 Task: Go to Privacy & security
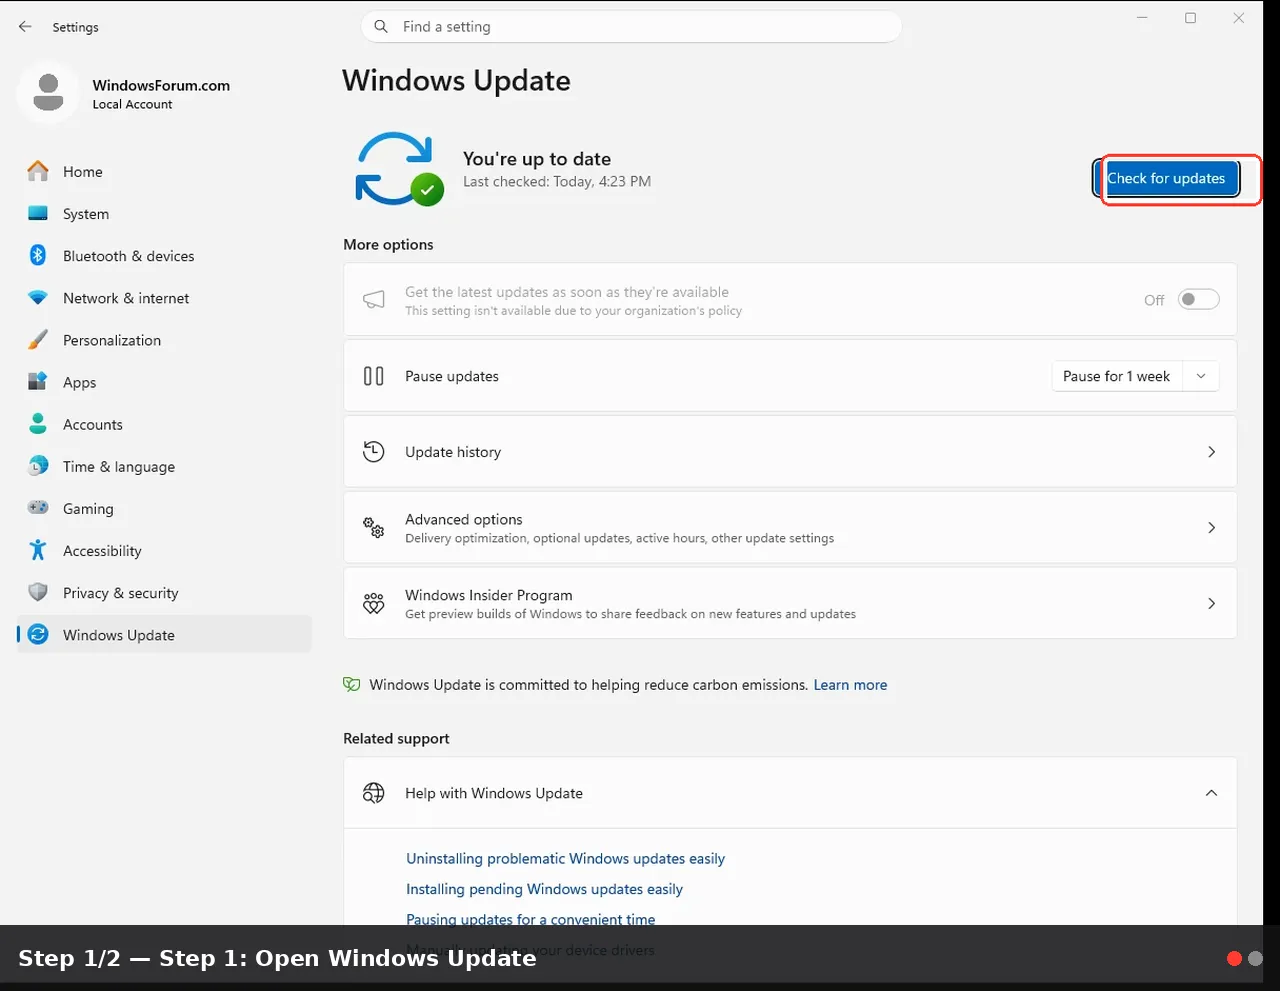click(164, 592)
